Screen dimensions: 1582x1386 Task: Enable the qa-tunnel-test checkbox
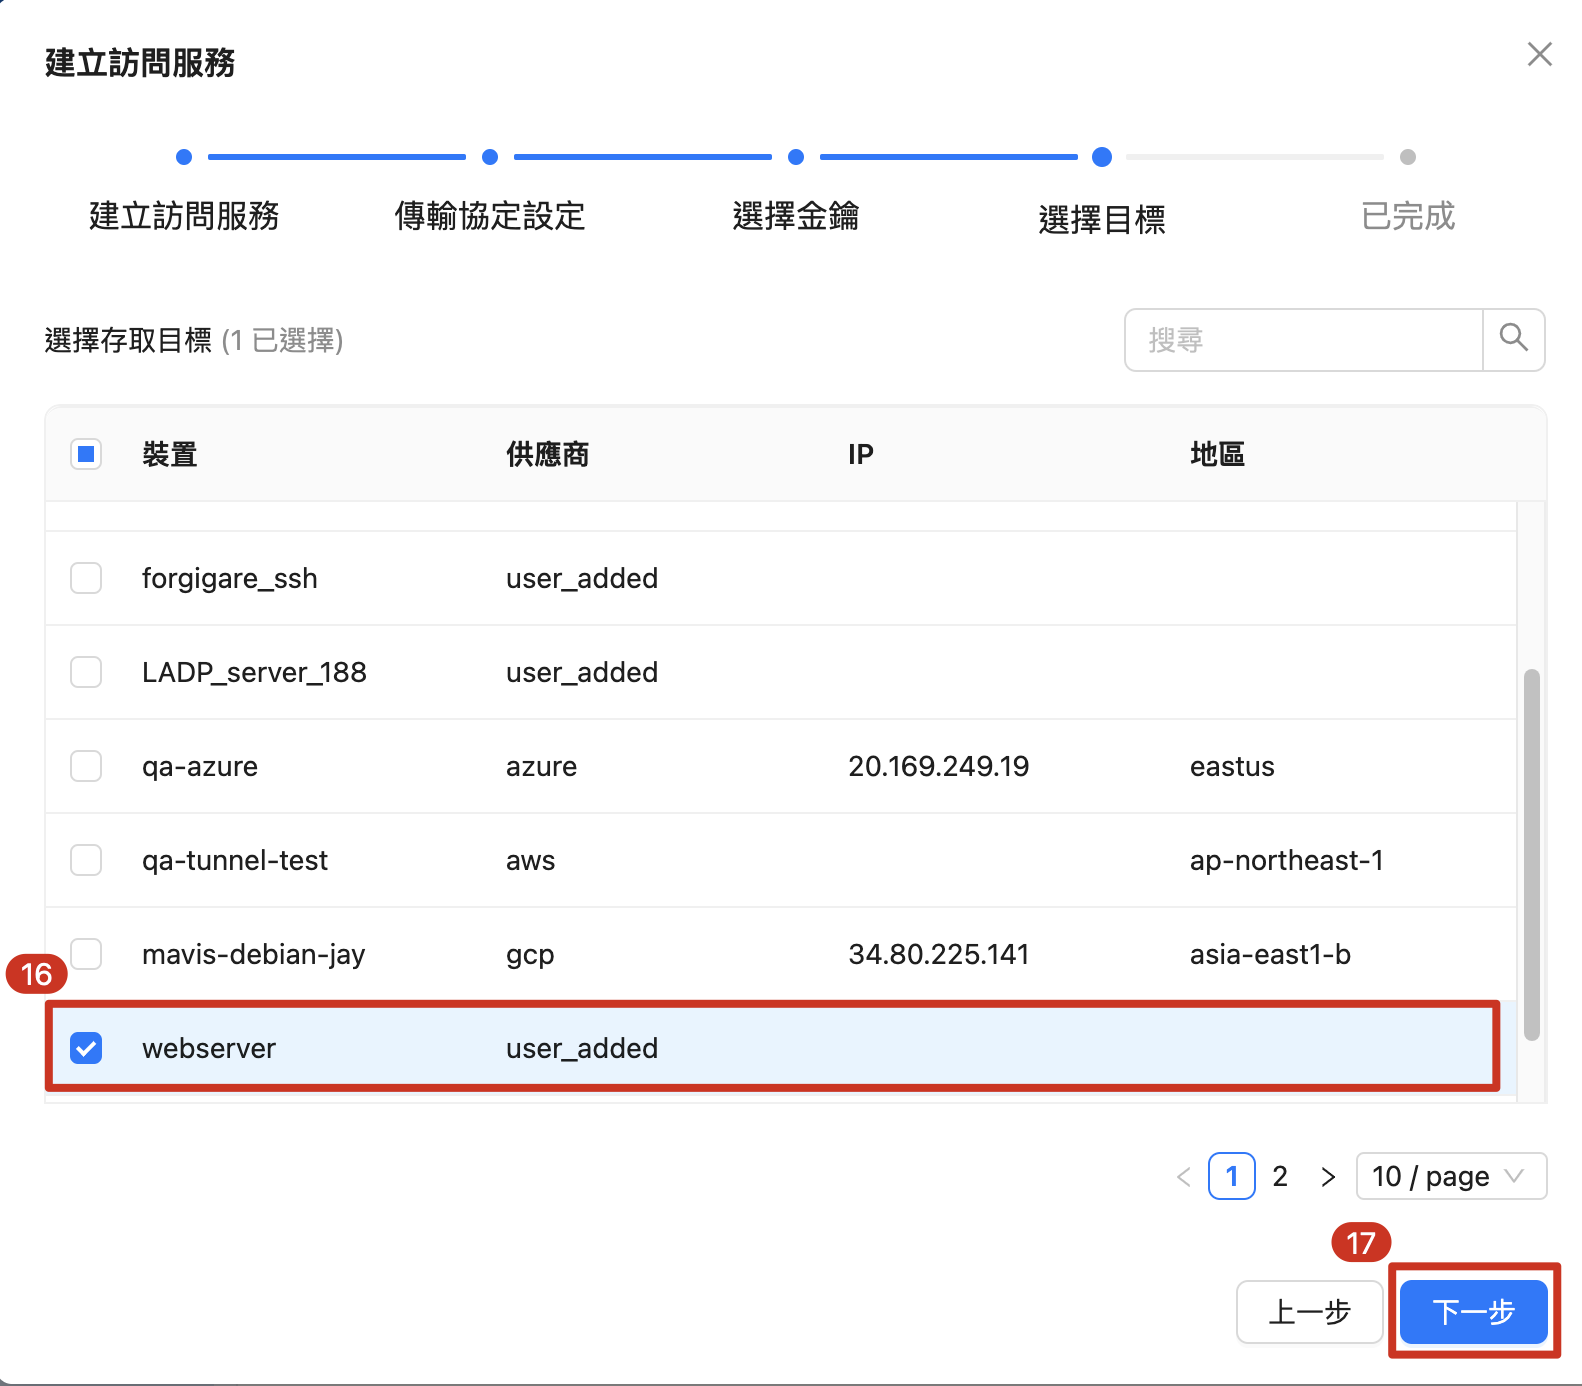[x=86, y=860]
